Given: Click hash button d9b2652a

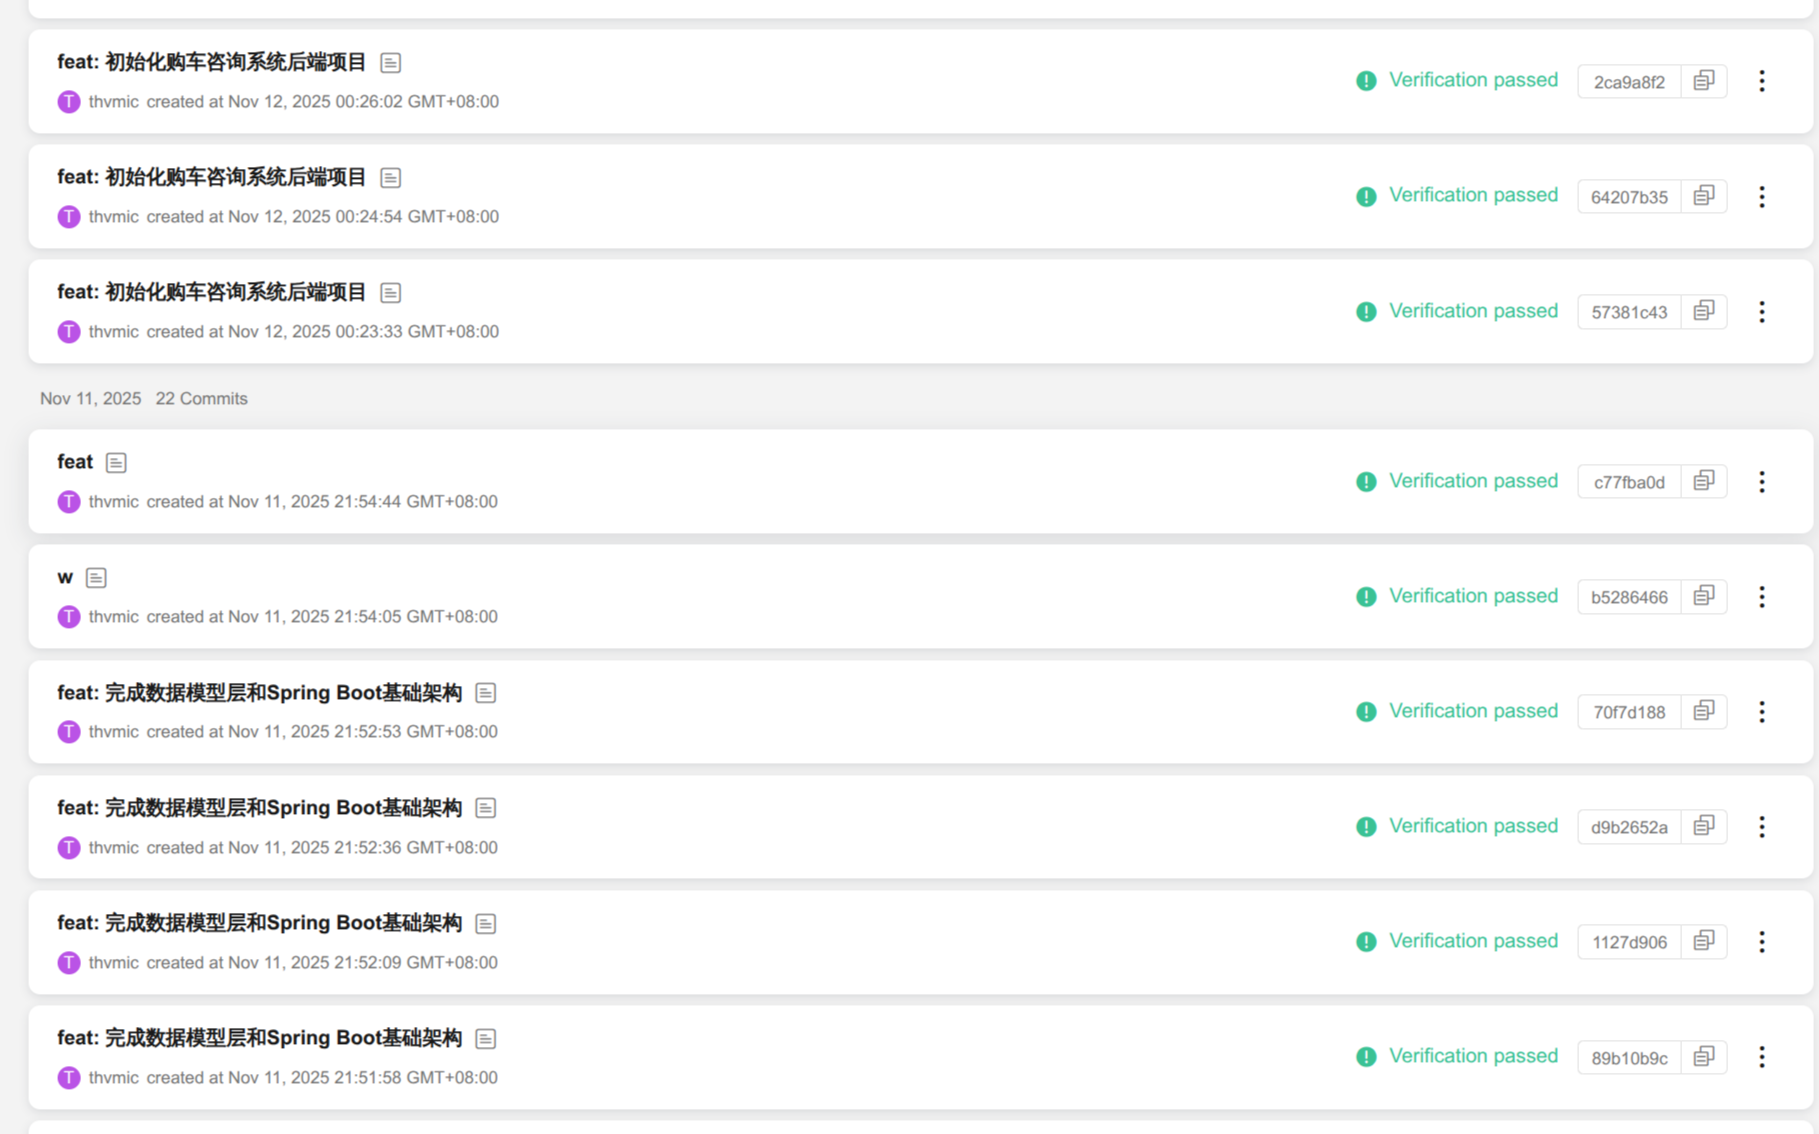Looking at the screenshot, I should click(1629, 827).
